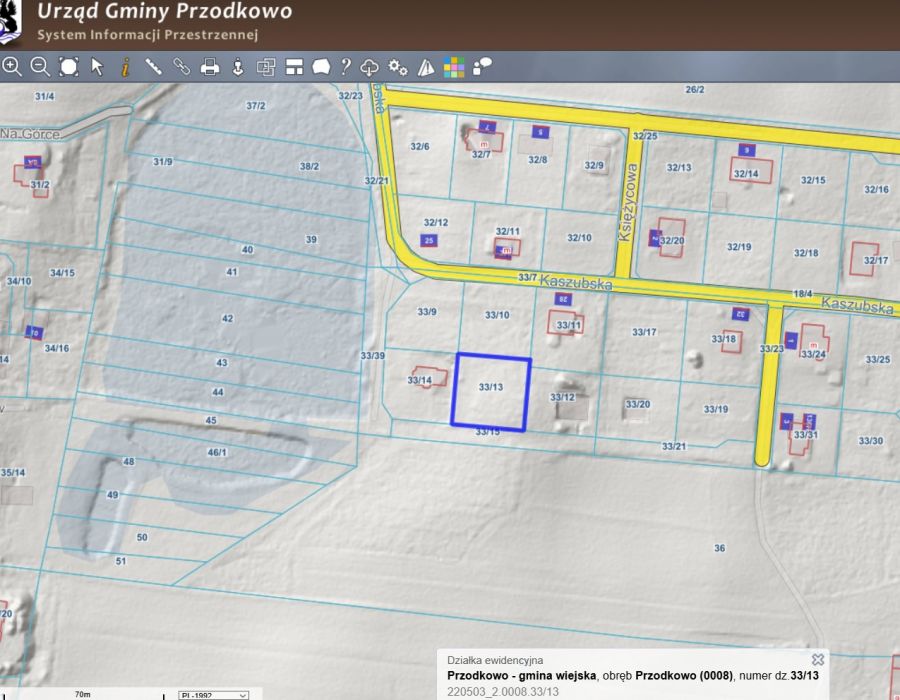This screenshot has width=900, height=700.
Task: Click the layout panels toolbar icon
Action: point(294,67)
